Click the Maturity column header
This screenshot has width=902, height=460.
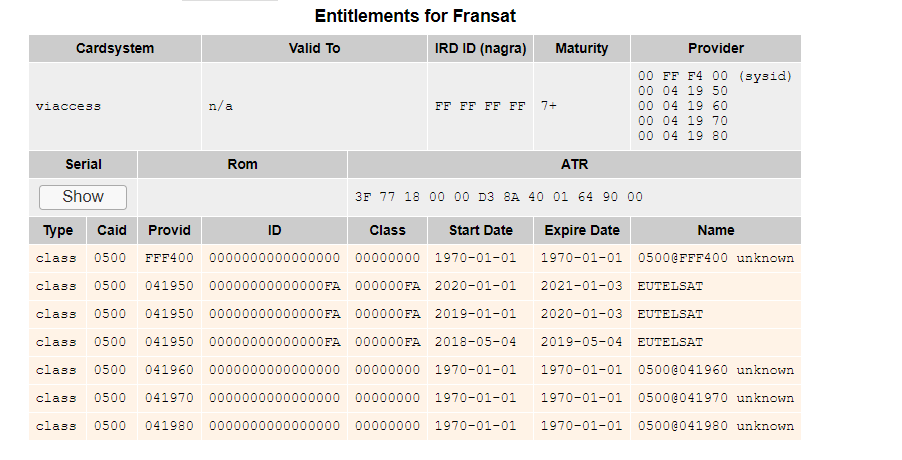tap(581, 48)
